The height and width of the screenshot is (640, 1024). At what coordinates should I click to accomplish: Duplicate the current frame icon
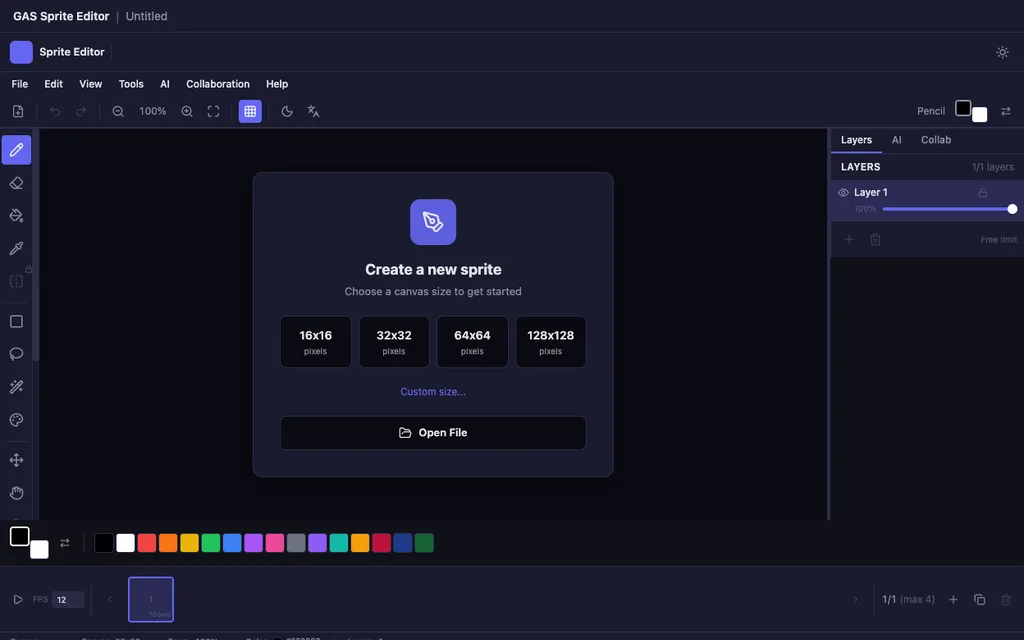(980, 600)
